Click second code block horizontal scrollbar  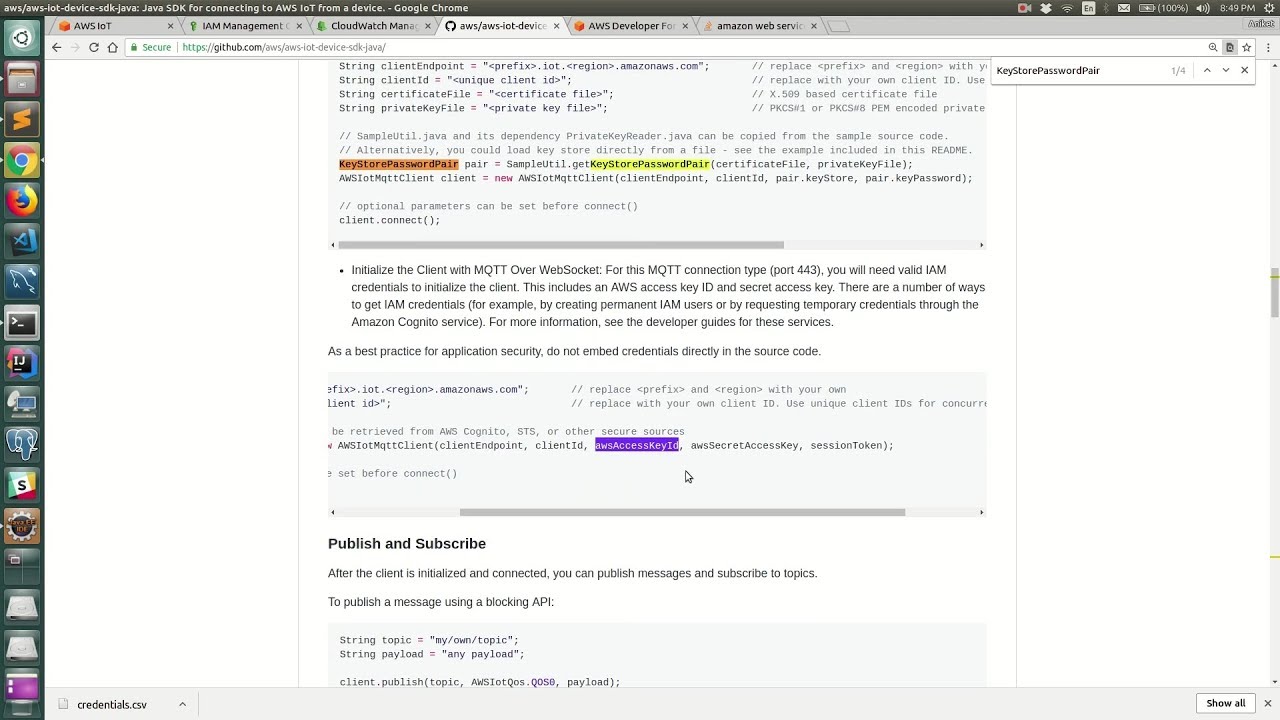click(682, 512)
